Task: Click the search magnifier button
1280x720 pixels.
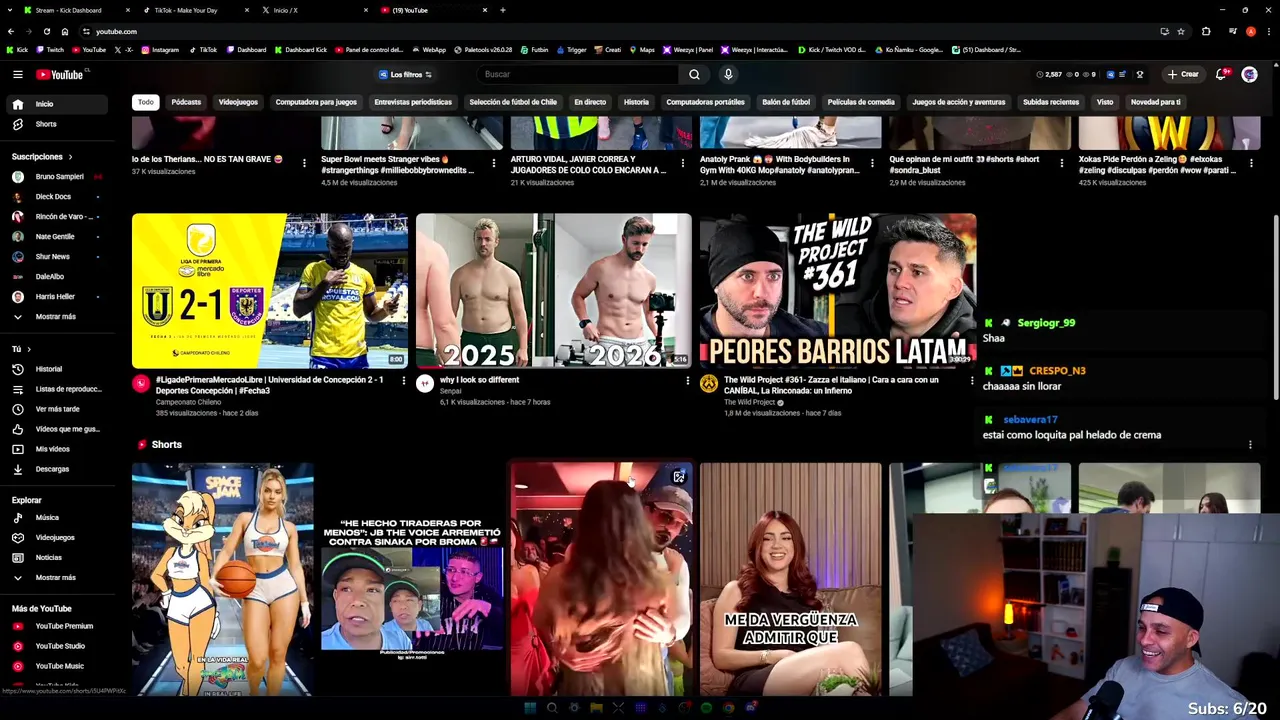Action: (694, 74)
